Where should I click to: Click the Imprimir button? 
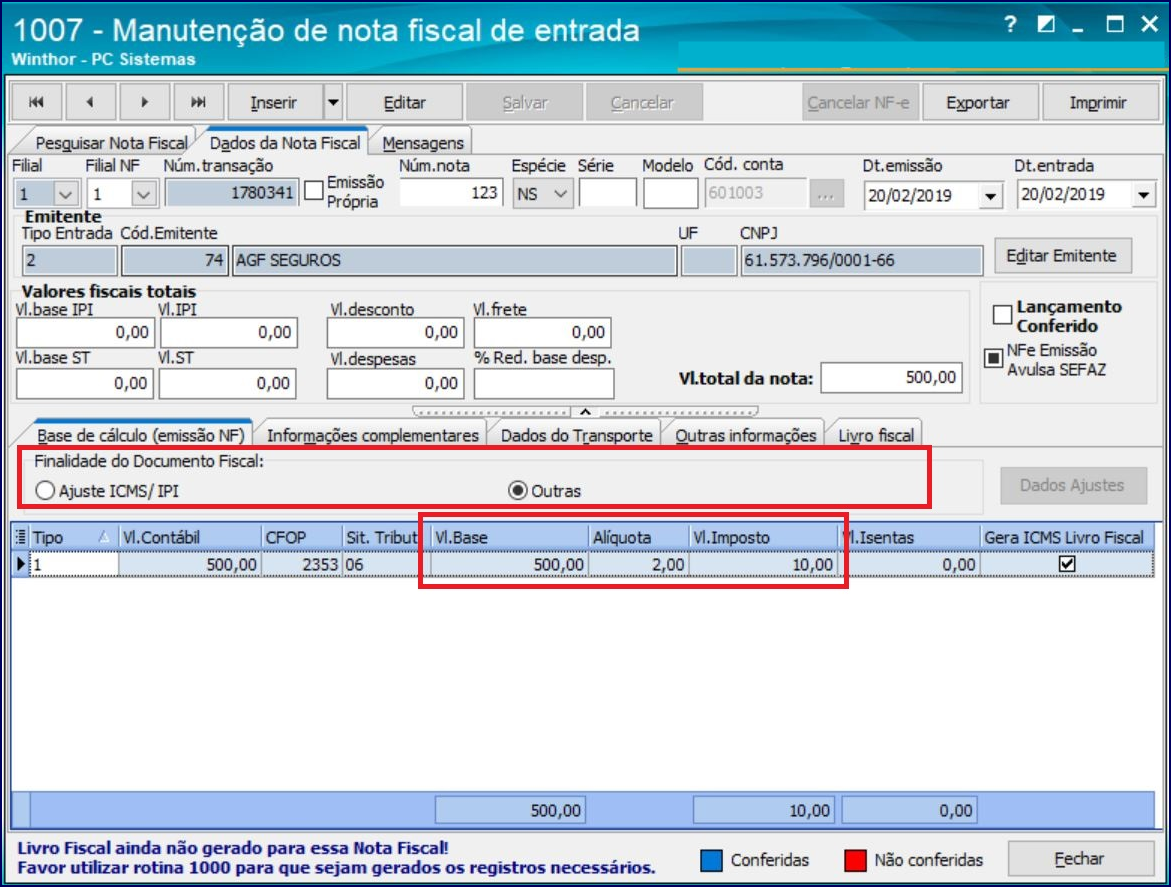[1098, 102]
